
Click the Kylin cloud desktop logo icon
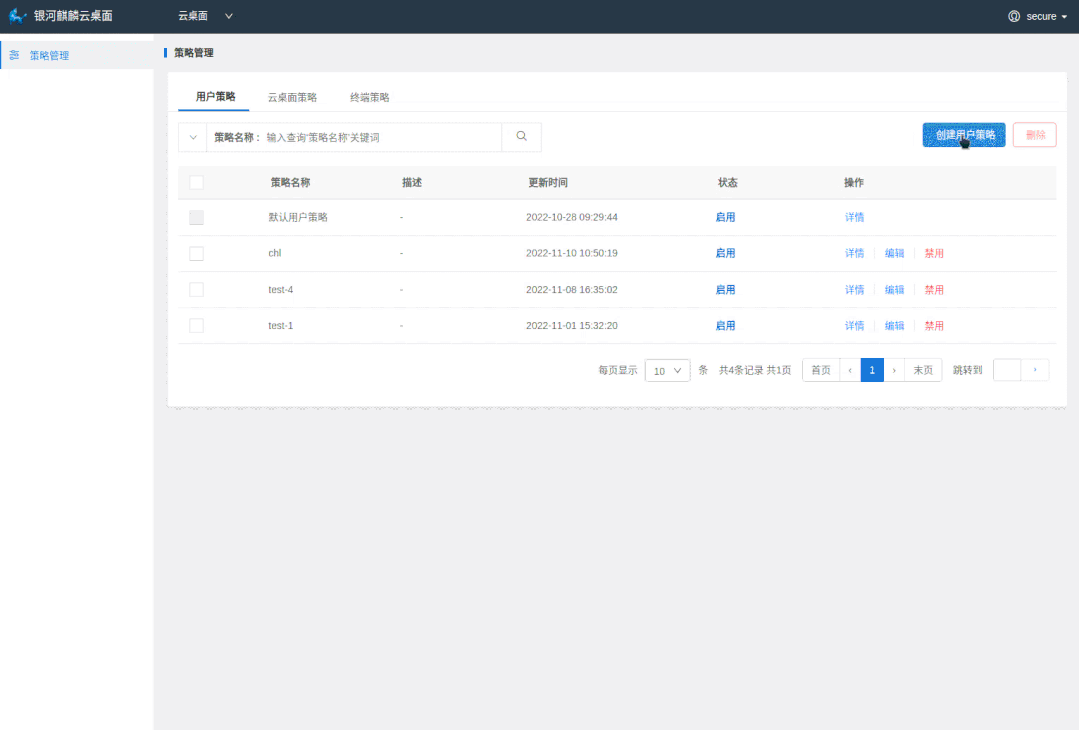tap(18, 16)
